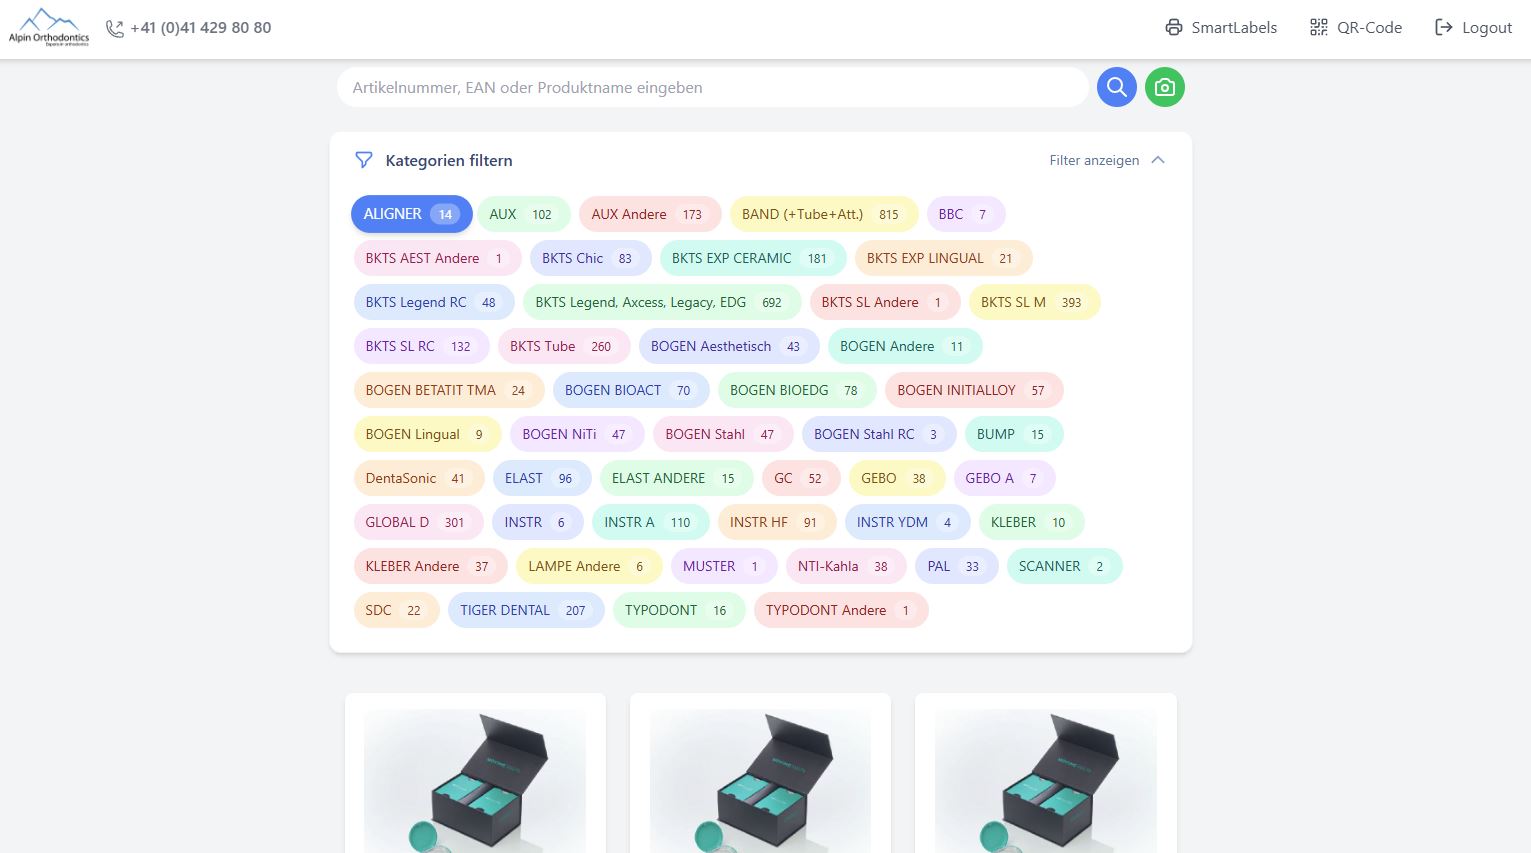Call the +41 (0)41 429 80 80 link
Image resolution: width=1531 pixels, height=853 pixels.
tap(200, 27)
